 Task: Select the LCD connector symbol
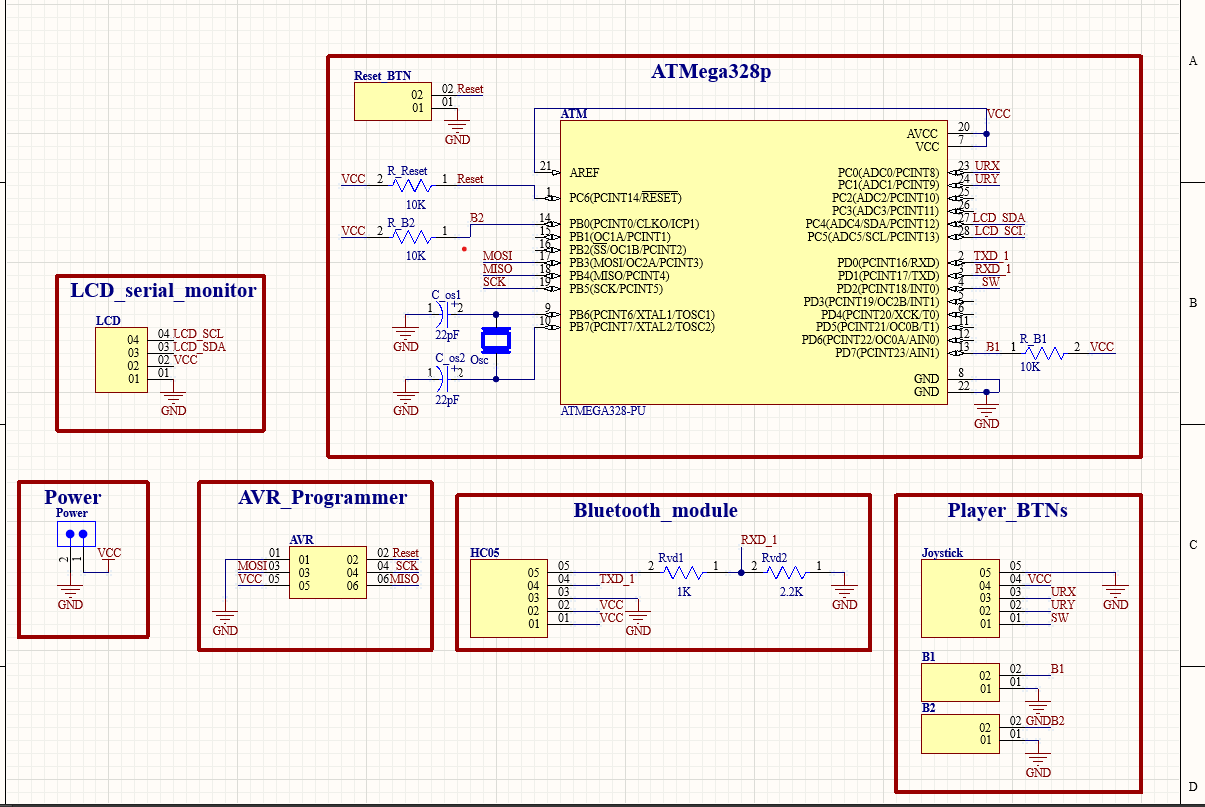click(120, 358)
